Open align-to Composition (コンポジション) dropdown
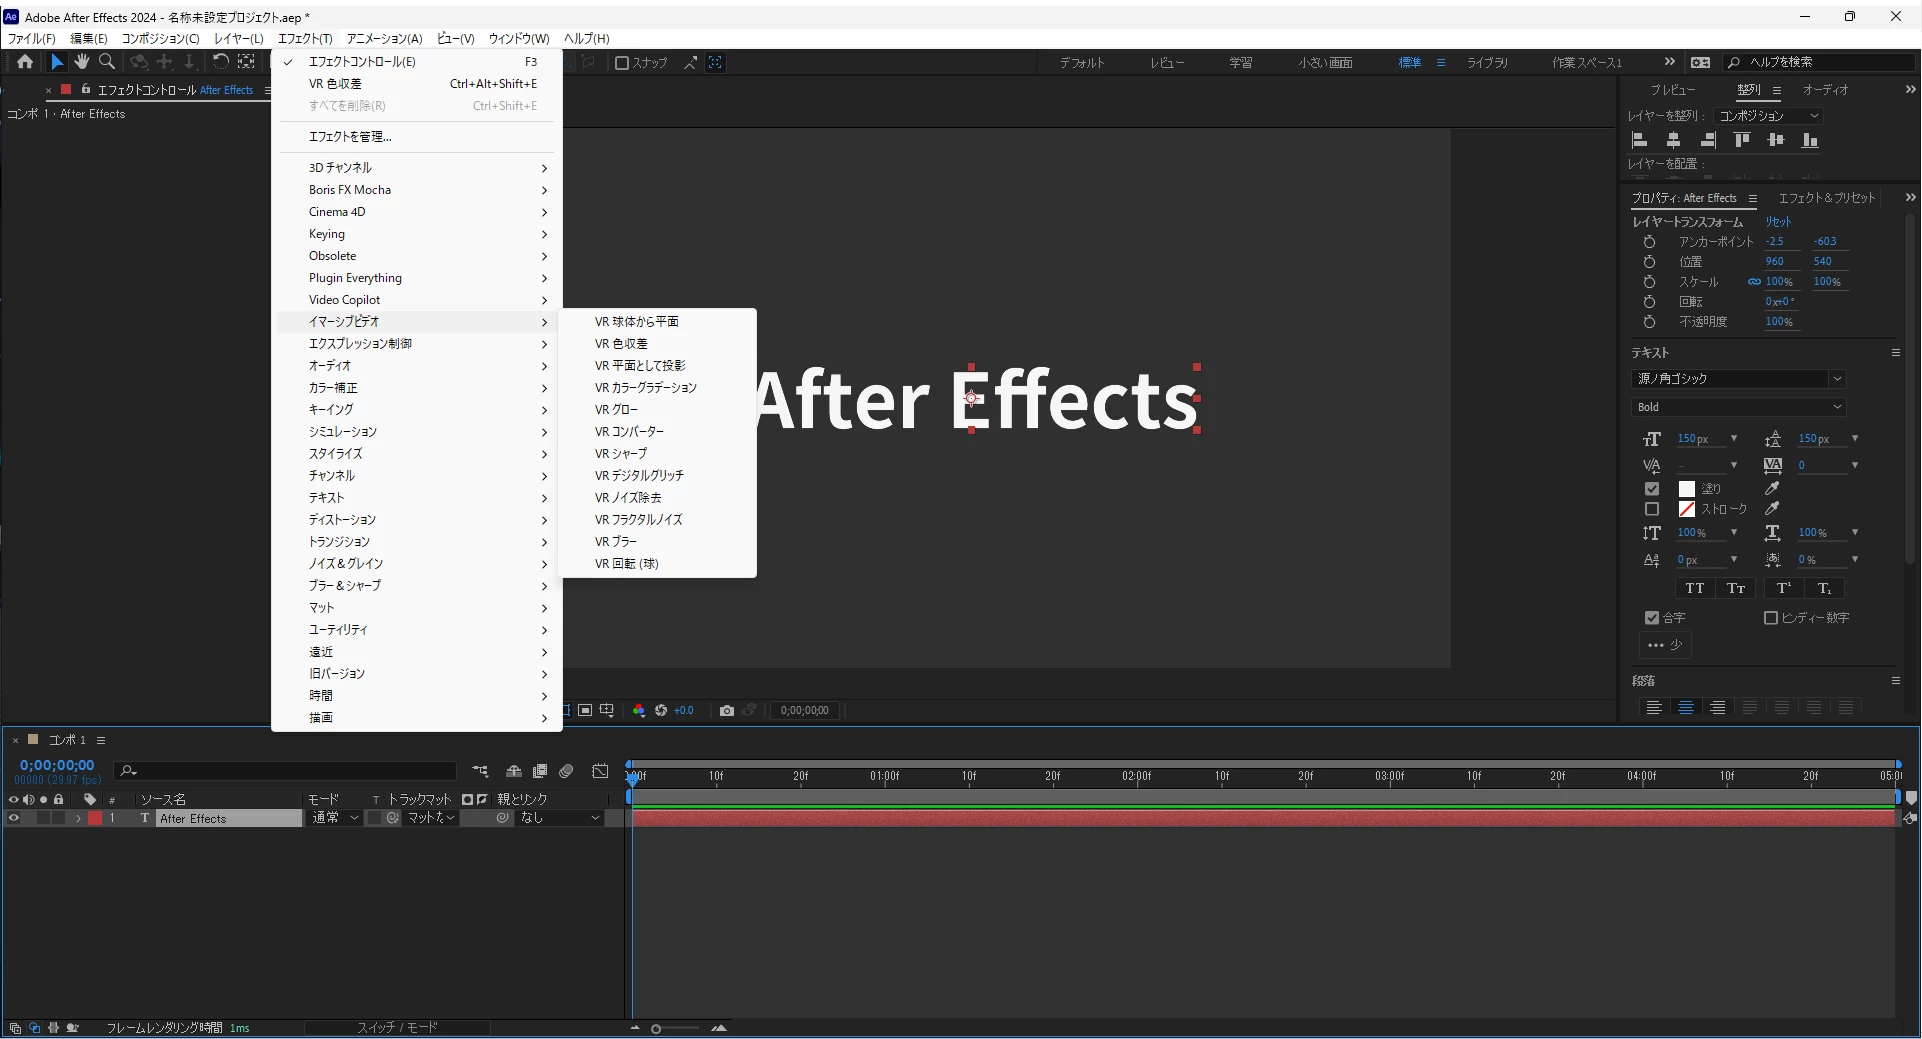Viewport: 1922px width, 1039px height. (1768, 116)
